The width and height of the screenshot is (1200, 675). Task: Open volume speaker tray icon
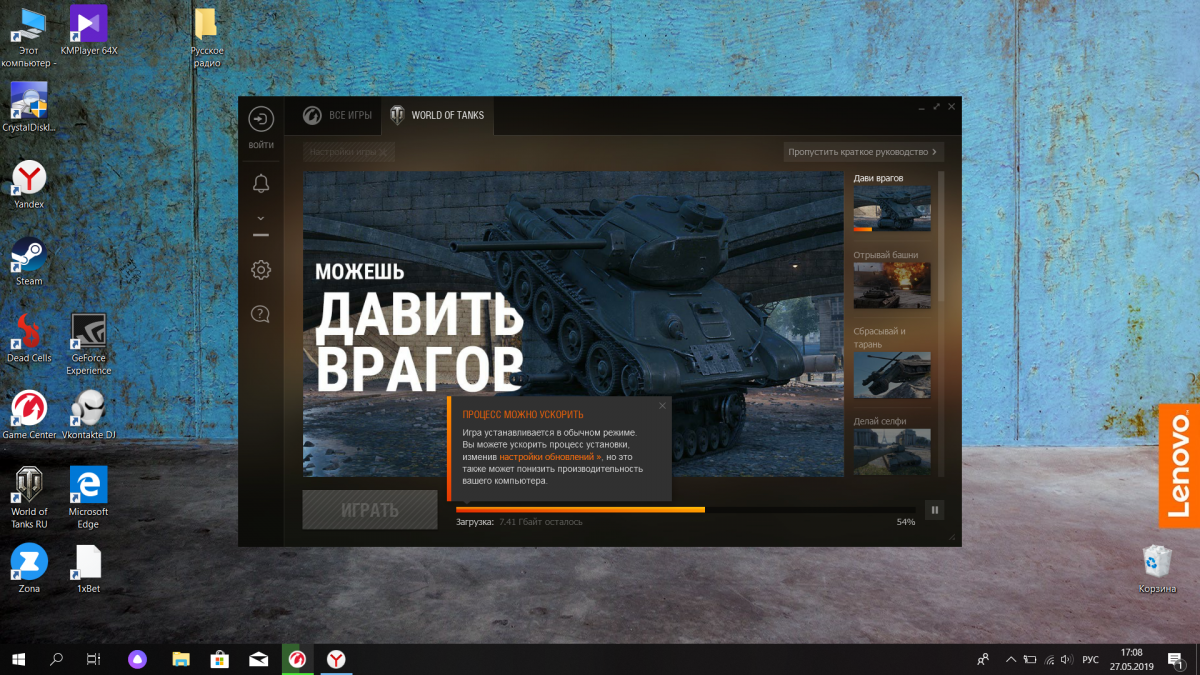(1068, 659)
